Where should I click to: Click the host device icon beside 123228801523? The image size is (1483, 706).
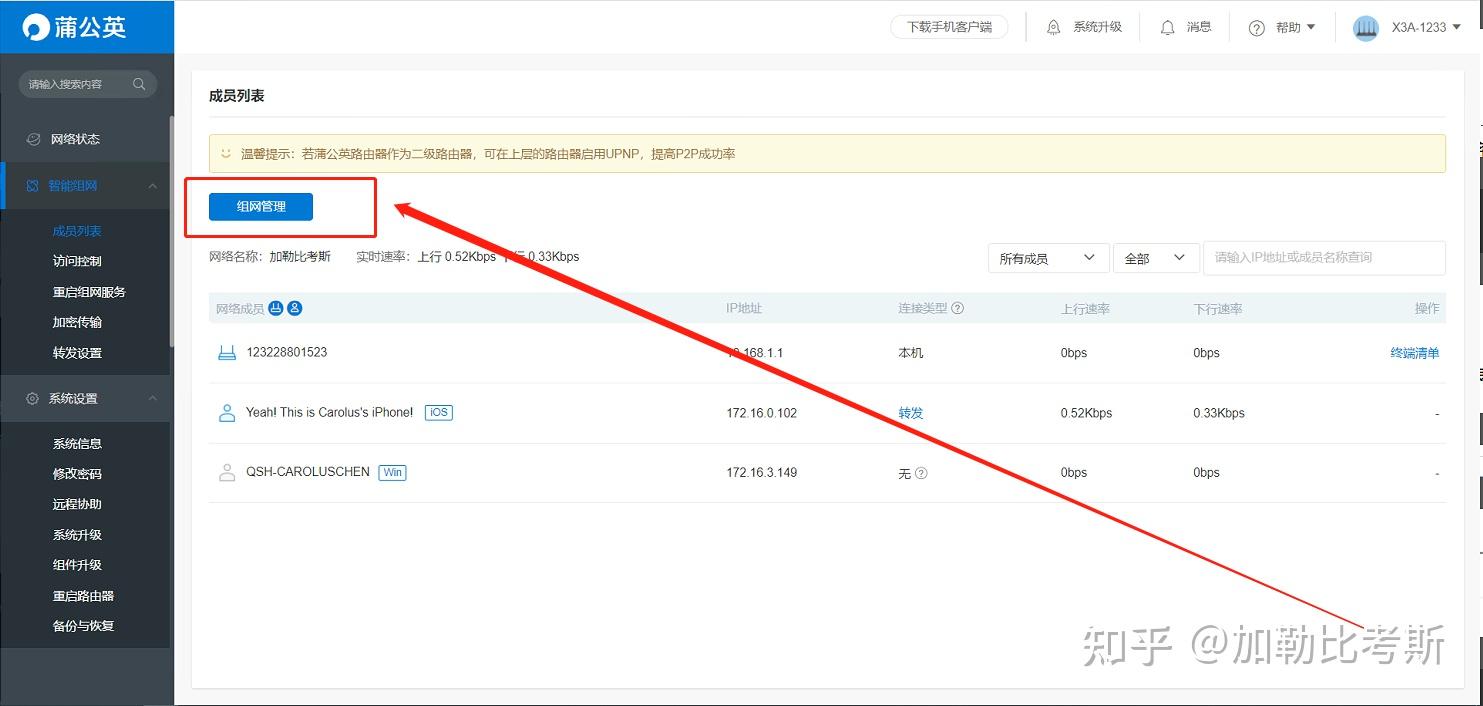pyautogui.click(x=227, y=352)
